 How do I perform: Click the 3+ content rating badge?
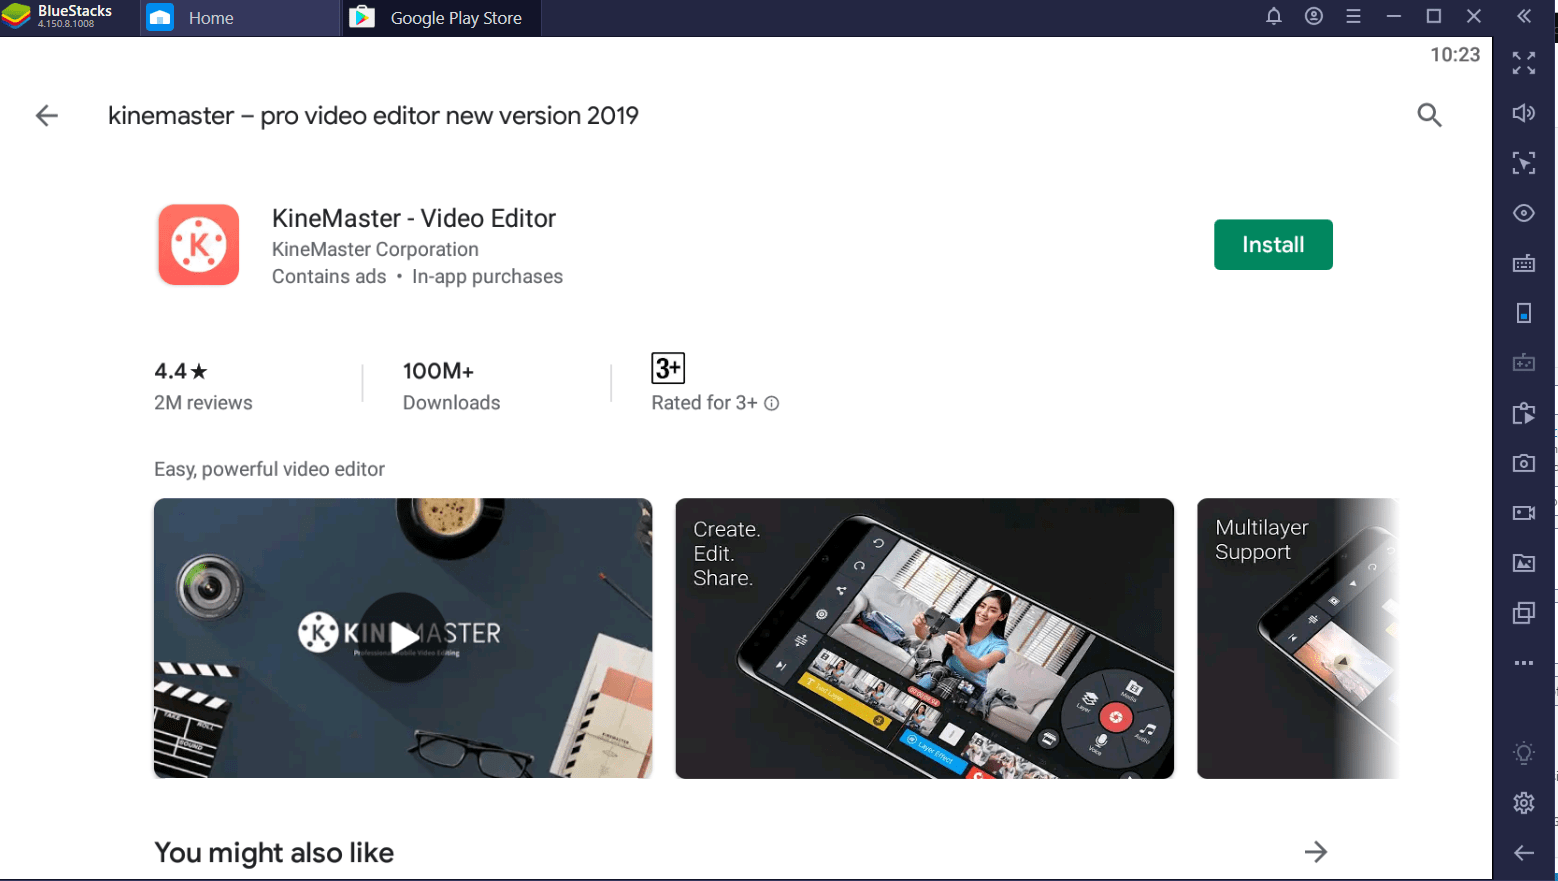pos(668,368)
